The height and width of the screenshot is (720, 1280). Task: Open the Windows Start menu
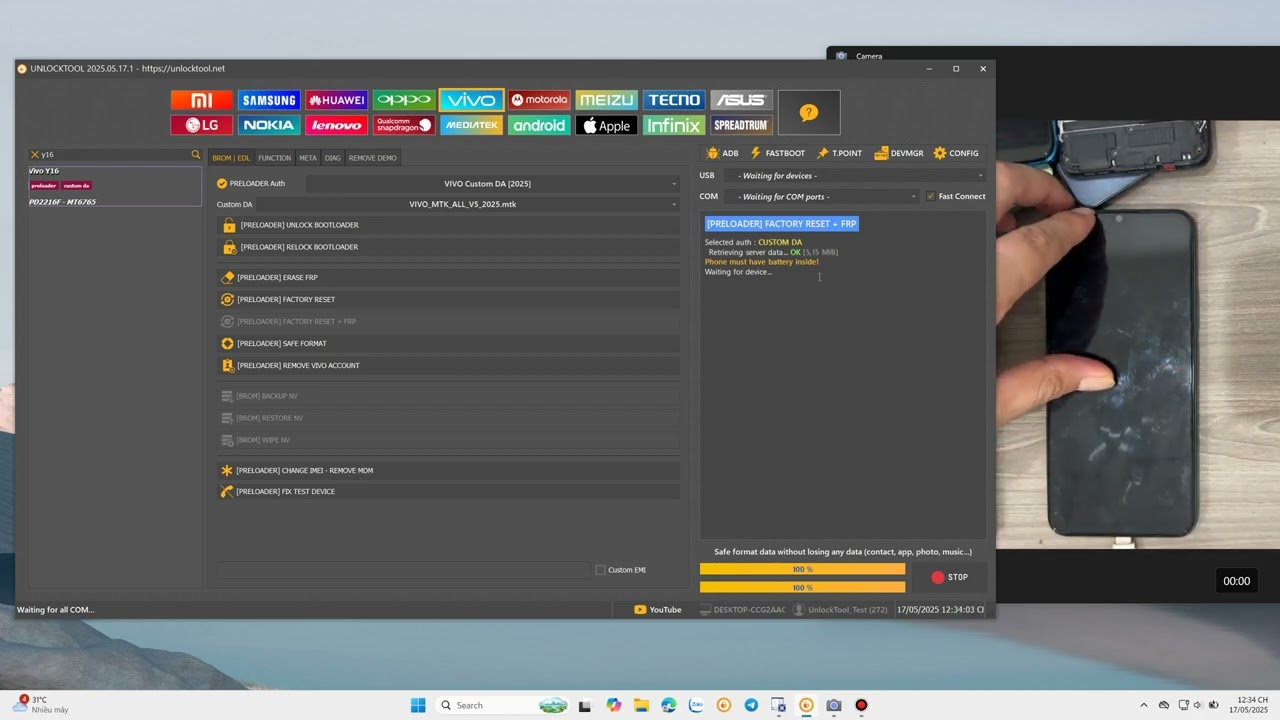click(418, 705)
